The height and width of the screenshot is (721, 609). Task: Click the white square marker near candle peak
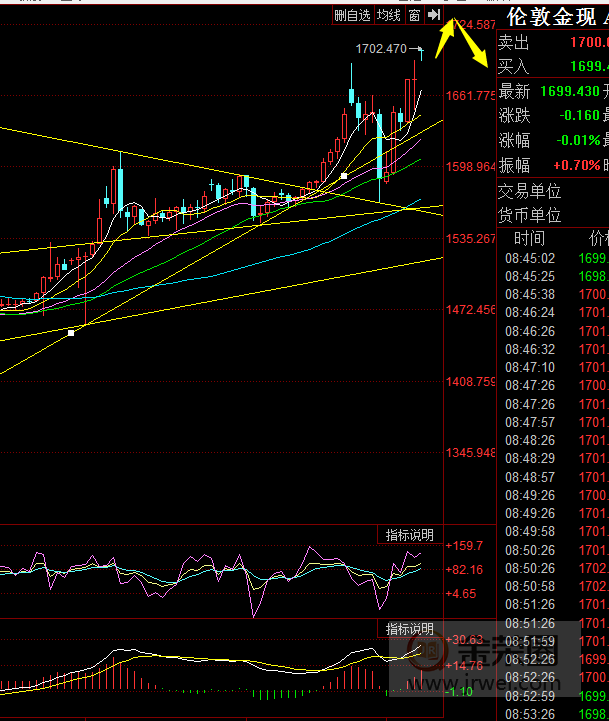click(x=344, y=176)
